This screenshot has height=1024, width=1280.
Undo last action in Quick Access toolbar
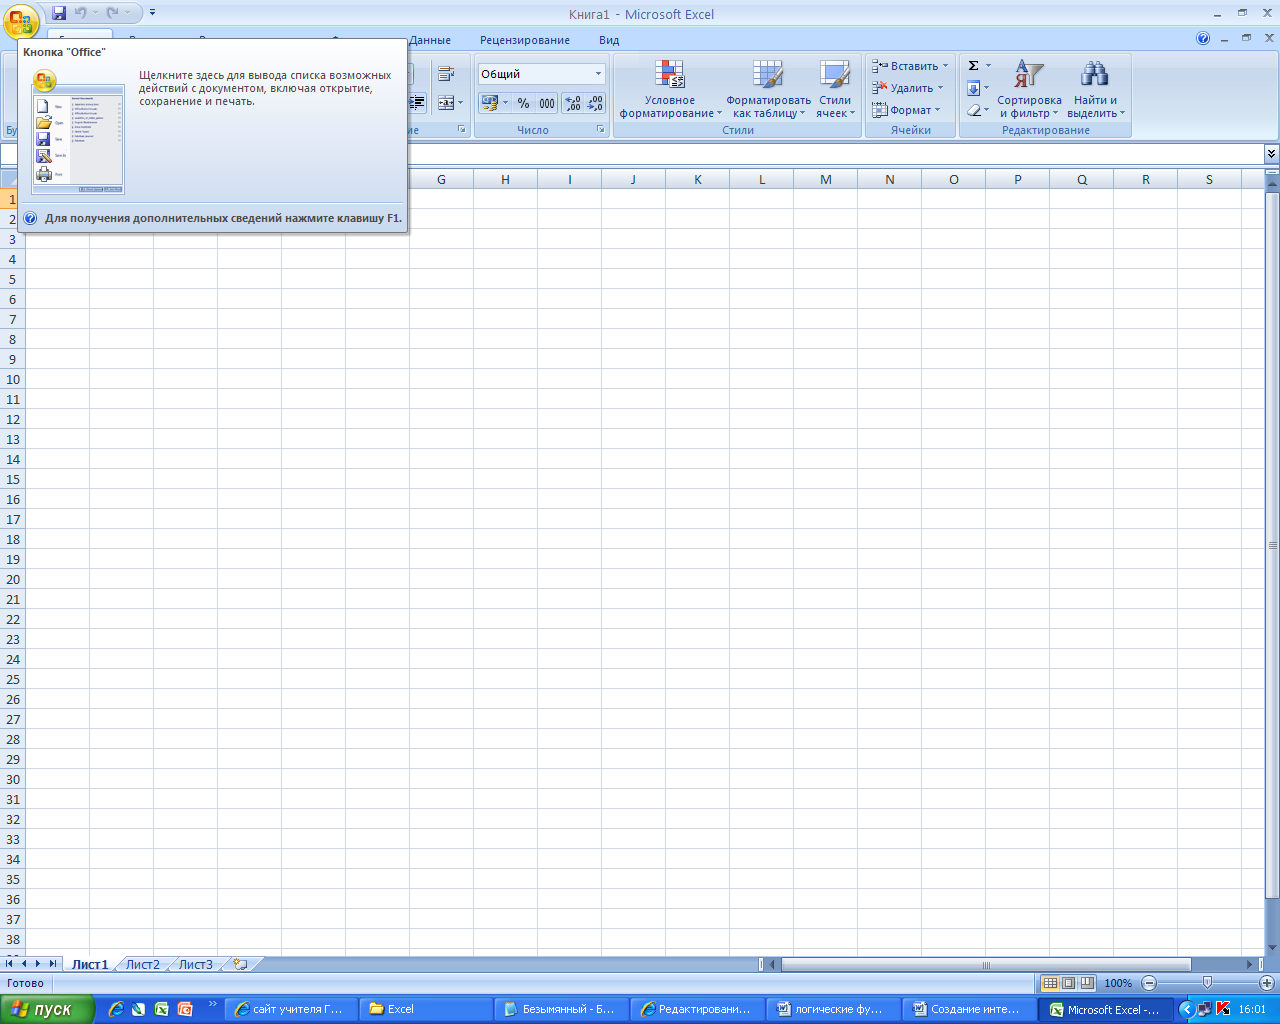coord(80,13)
